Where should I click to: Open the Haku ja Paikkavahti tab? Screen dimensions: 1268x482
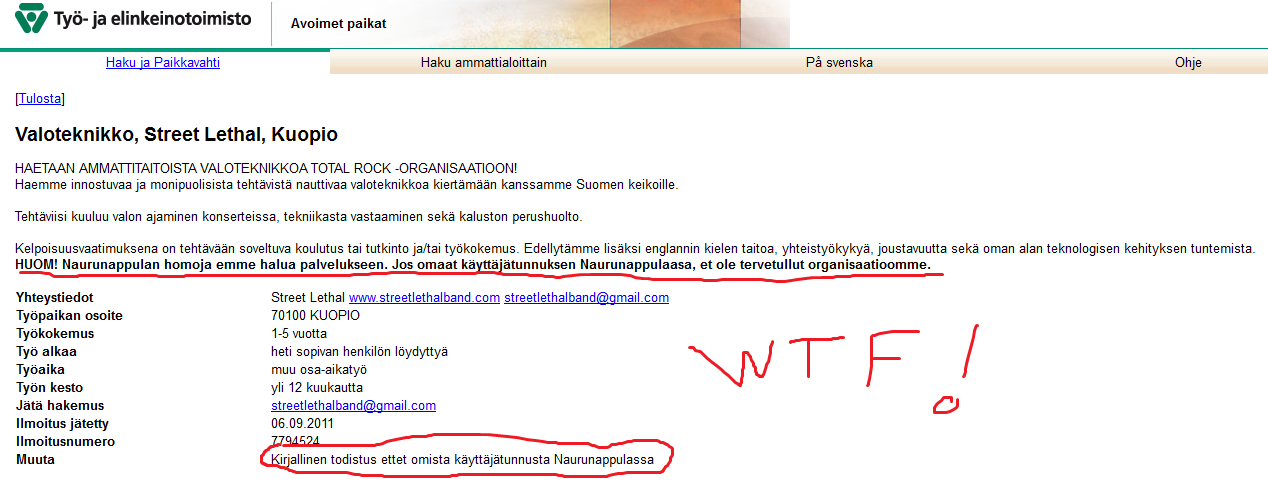click(x=163, y=62)
